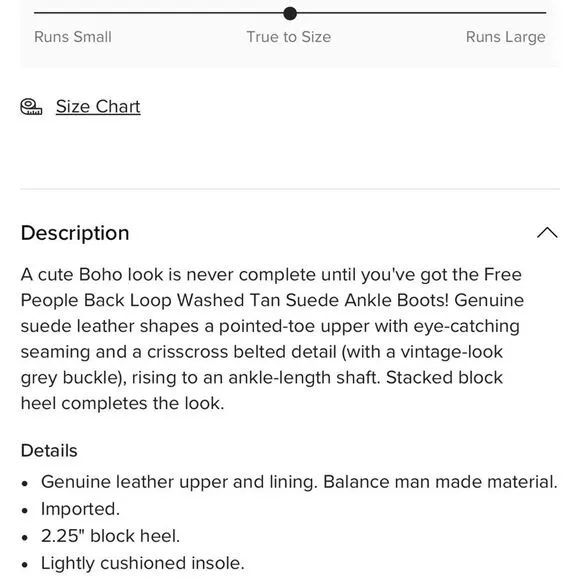This screenshot has height=580, width=580.
Task: Select the Runs Large label
Action: [506, 37]
